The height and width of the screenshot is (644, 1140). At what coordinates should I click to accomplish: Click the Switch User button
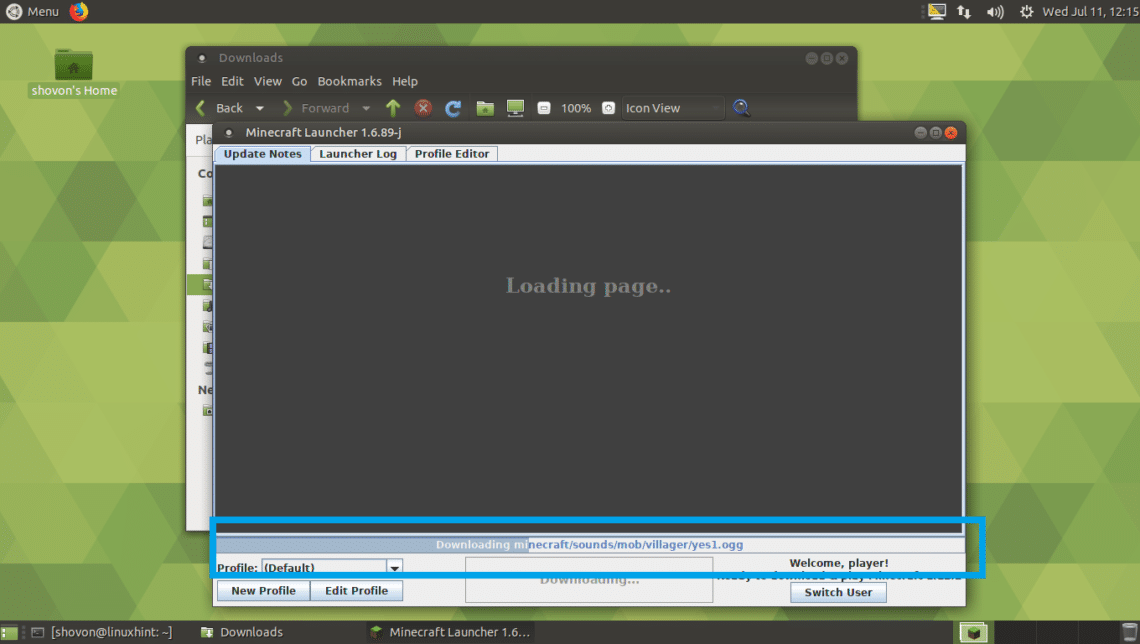838,592
